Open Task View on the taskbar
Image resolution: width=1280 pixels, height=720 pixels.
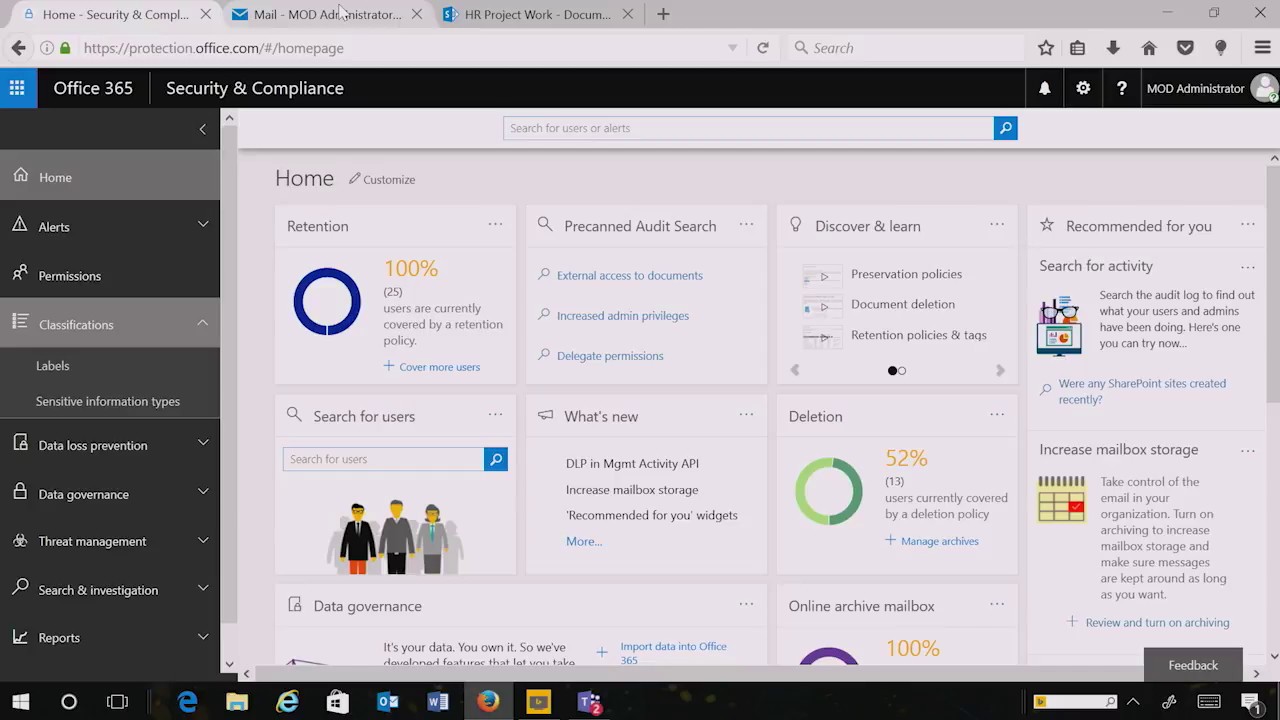[117, 702]
